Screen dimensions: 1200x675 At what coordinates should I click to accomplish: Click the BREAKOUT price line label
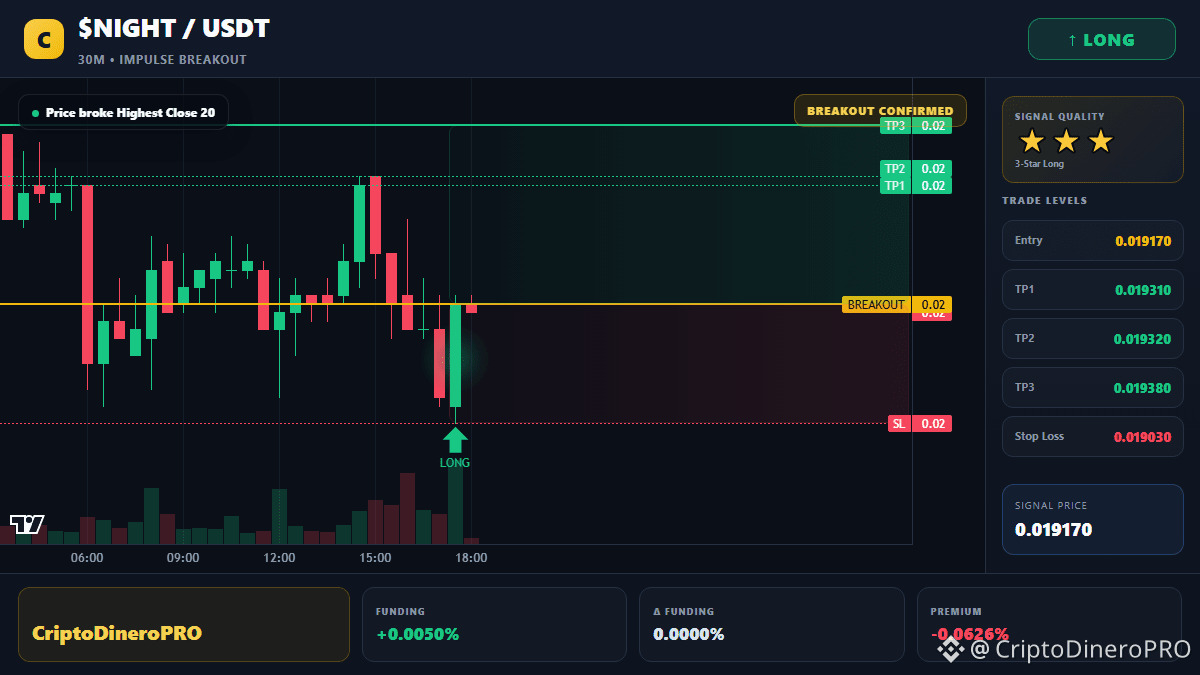coord(897,304)
